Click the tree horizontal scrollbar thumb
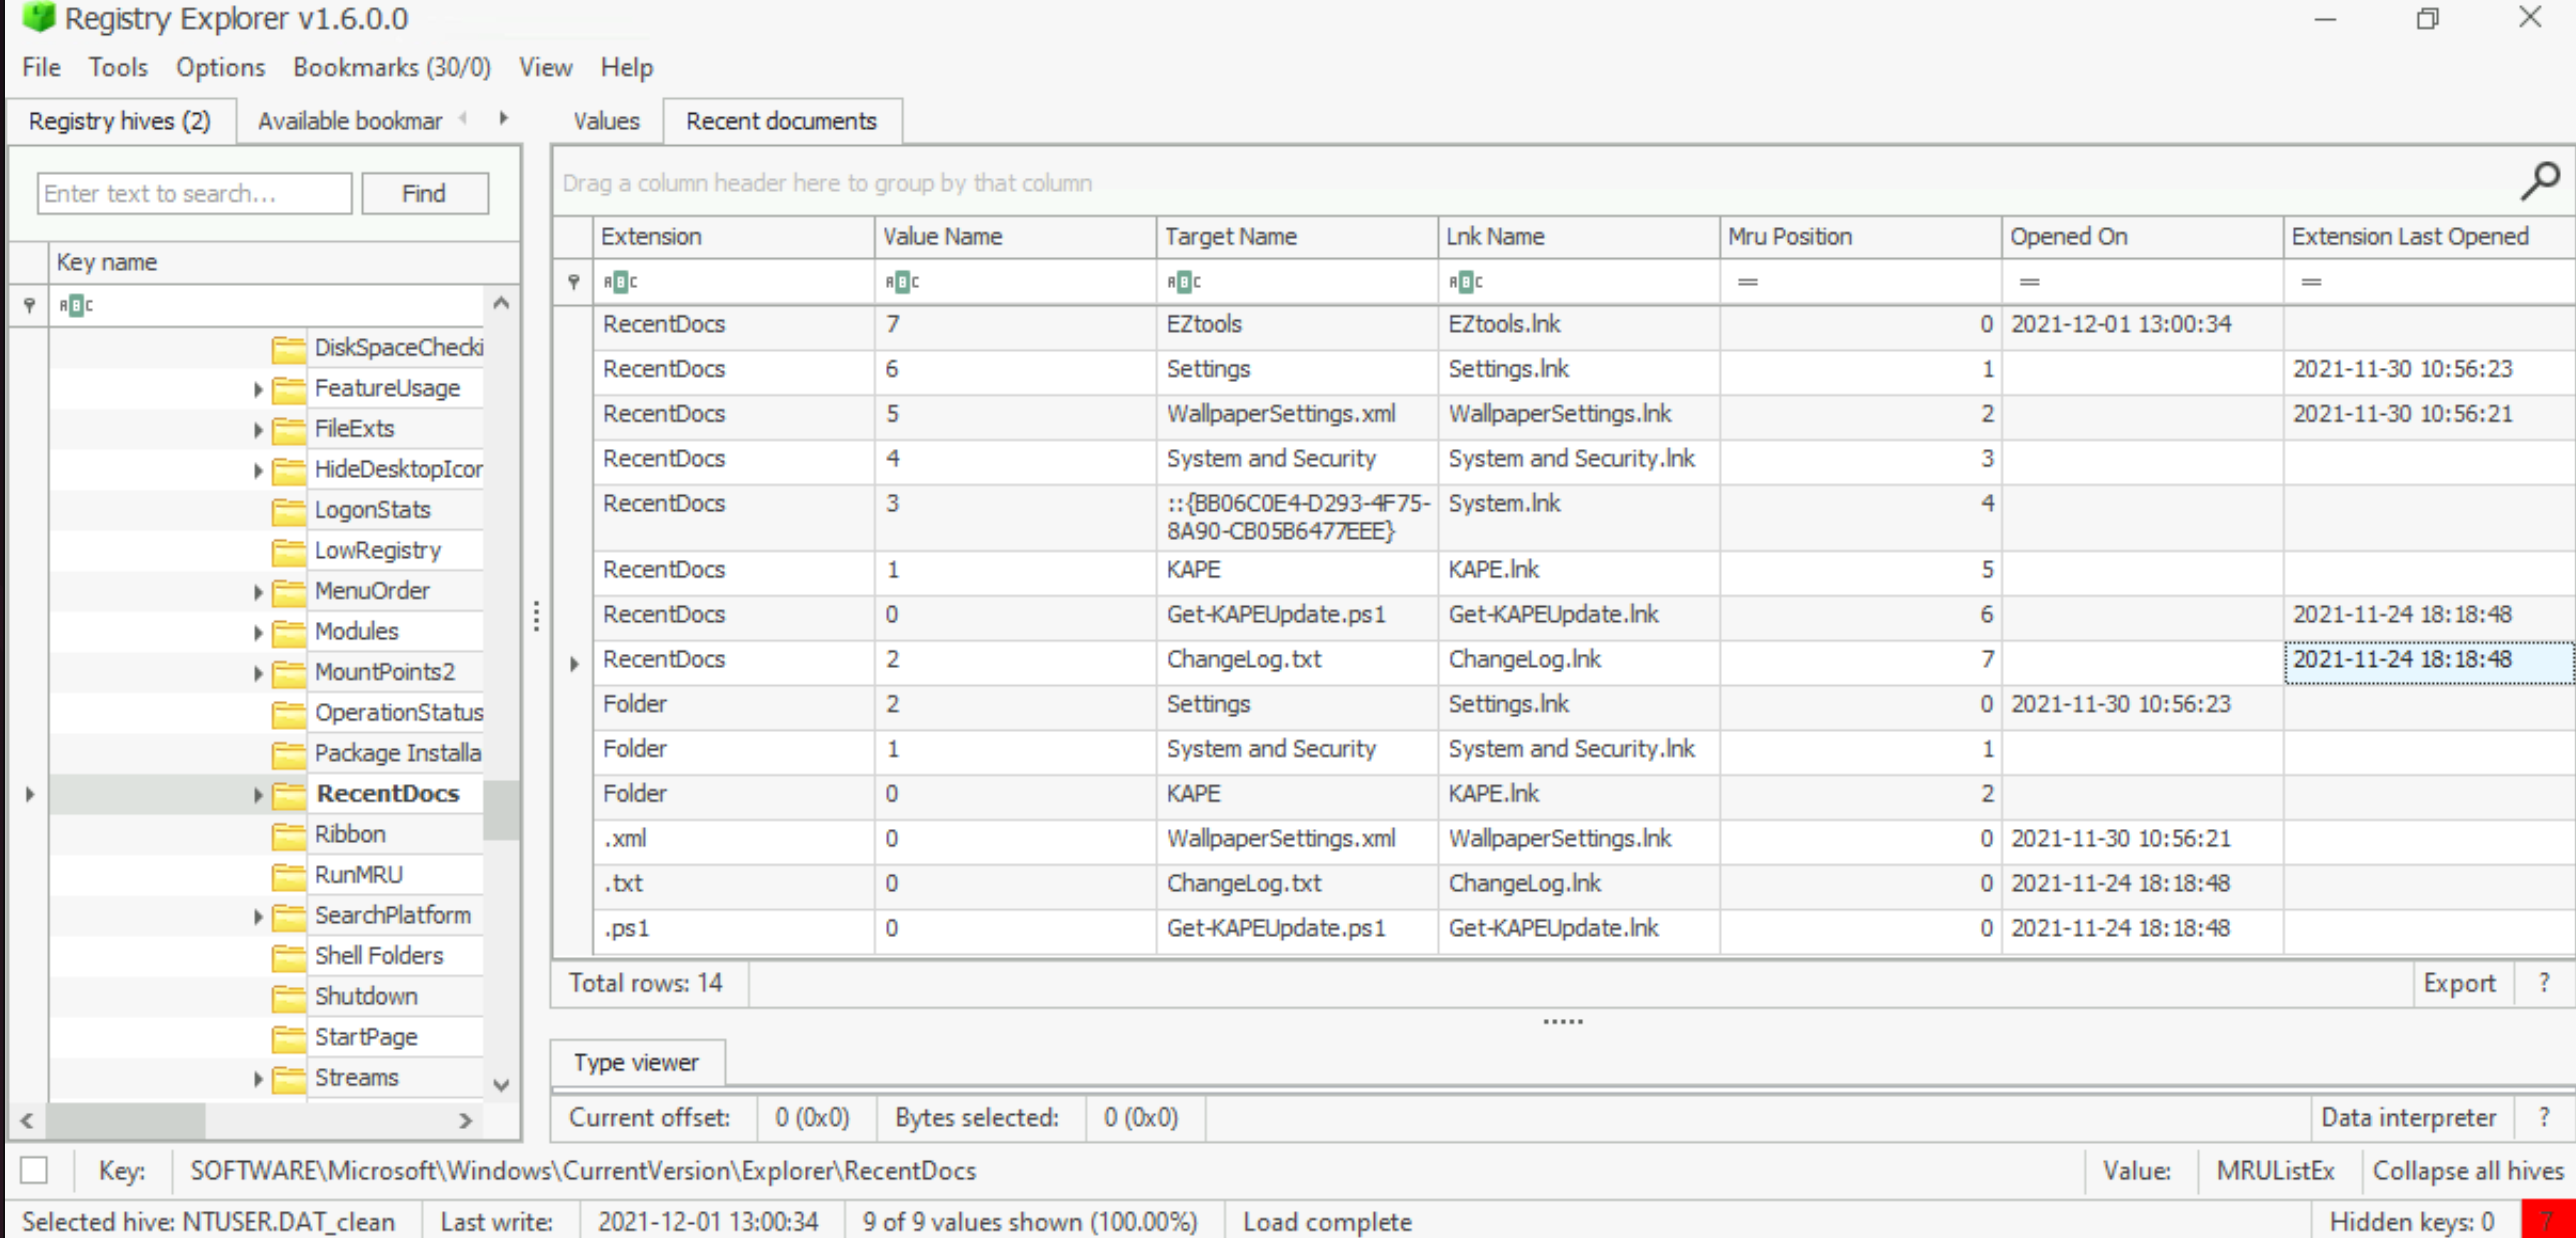 (x=126, y=1120)
